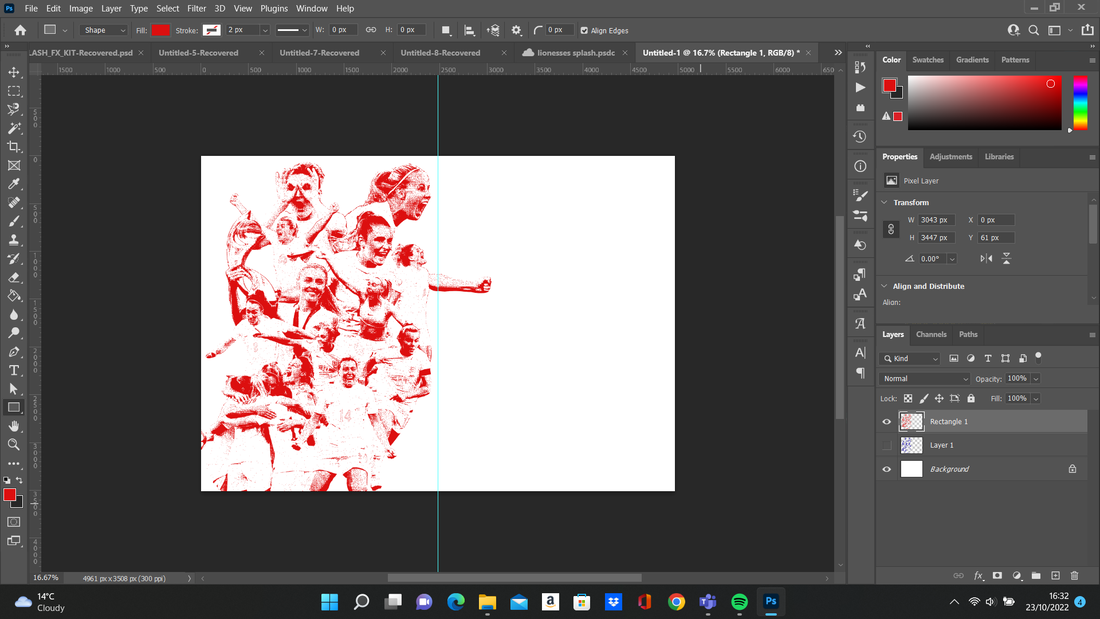The height and width of the screenshot is (619, 1100).
Task: Toggle the width-height link in Transform properties
Action: coord(891,229)
